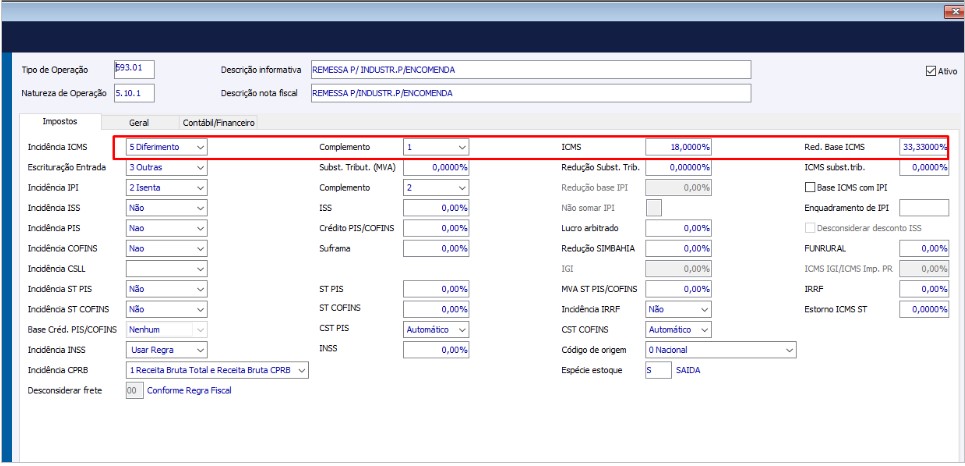965x466 pixels.
Task: Click the Espécie estoque code field
Action: point(658,370)
